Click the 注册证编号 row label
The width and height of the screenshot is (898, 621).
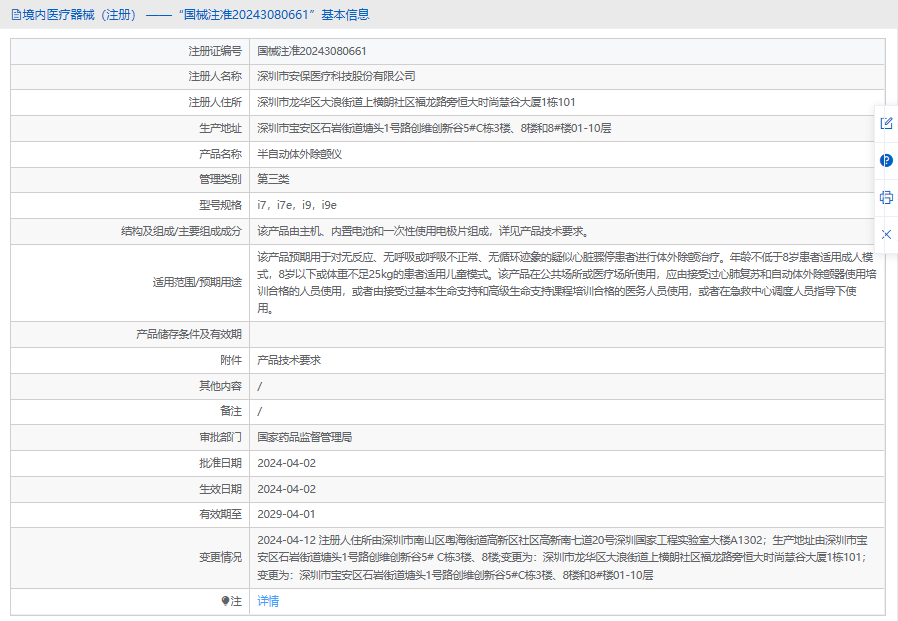point(215,51)
